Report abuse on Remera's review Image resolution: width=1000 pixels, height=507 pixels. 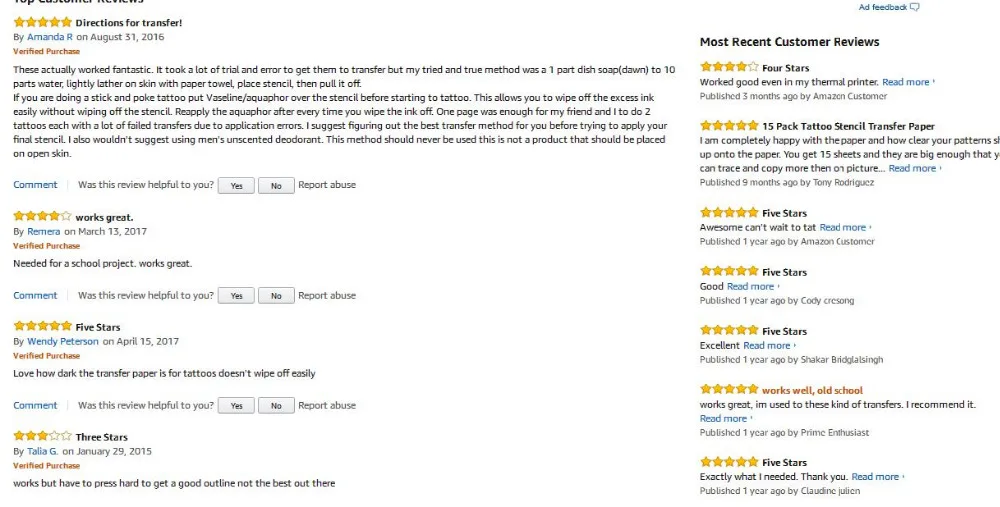pyautogui.click(x=327, y=295)
